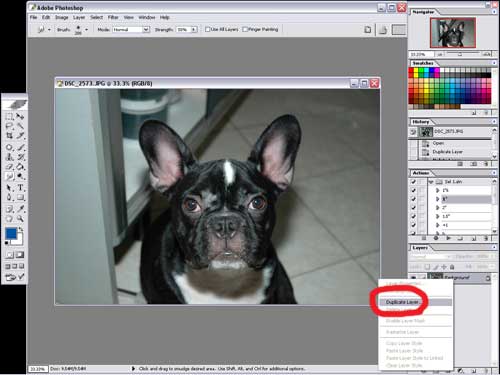Open the Image menu
Image resolution: width=500 pixels, height=375 pixels.
(62, 17)
